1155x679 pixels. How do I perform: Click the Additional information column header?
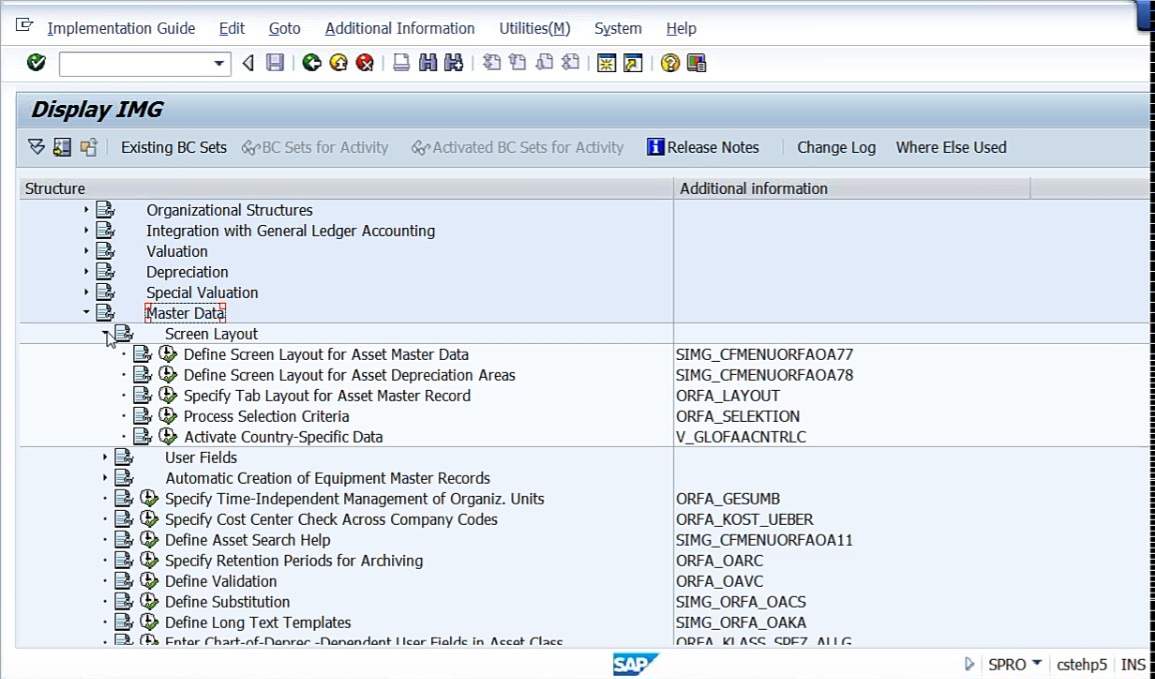pyautogui.click(x=852, y=189)
